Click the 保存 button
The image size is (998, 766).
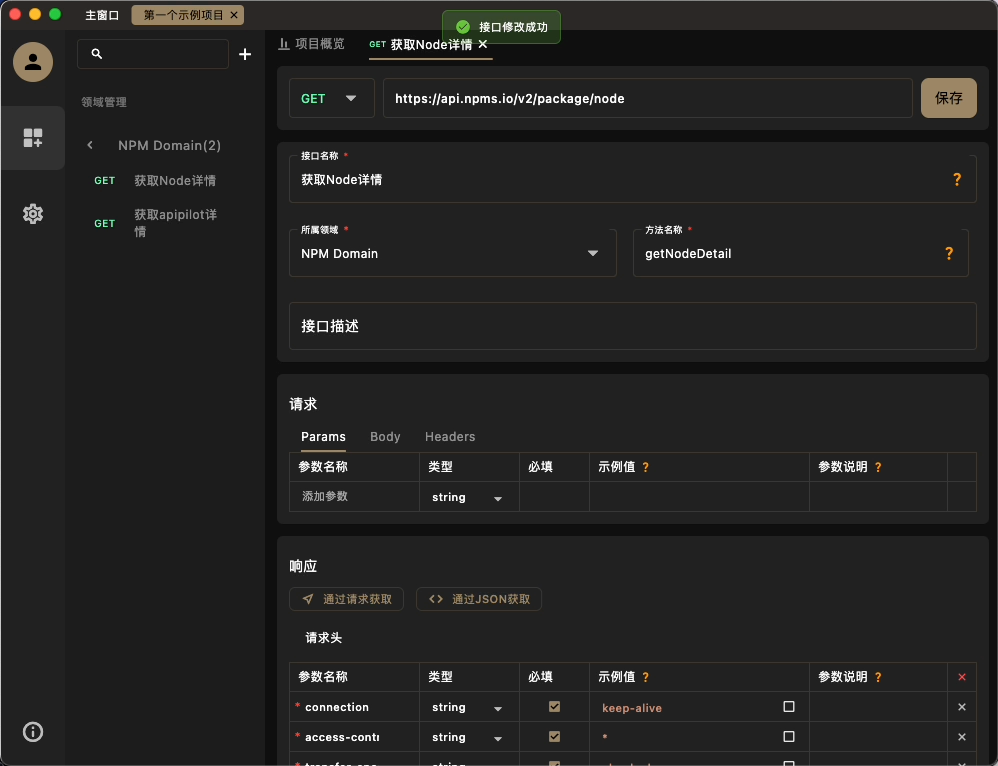click(948, 98)
